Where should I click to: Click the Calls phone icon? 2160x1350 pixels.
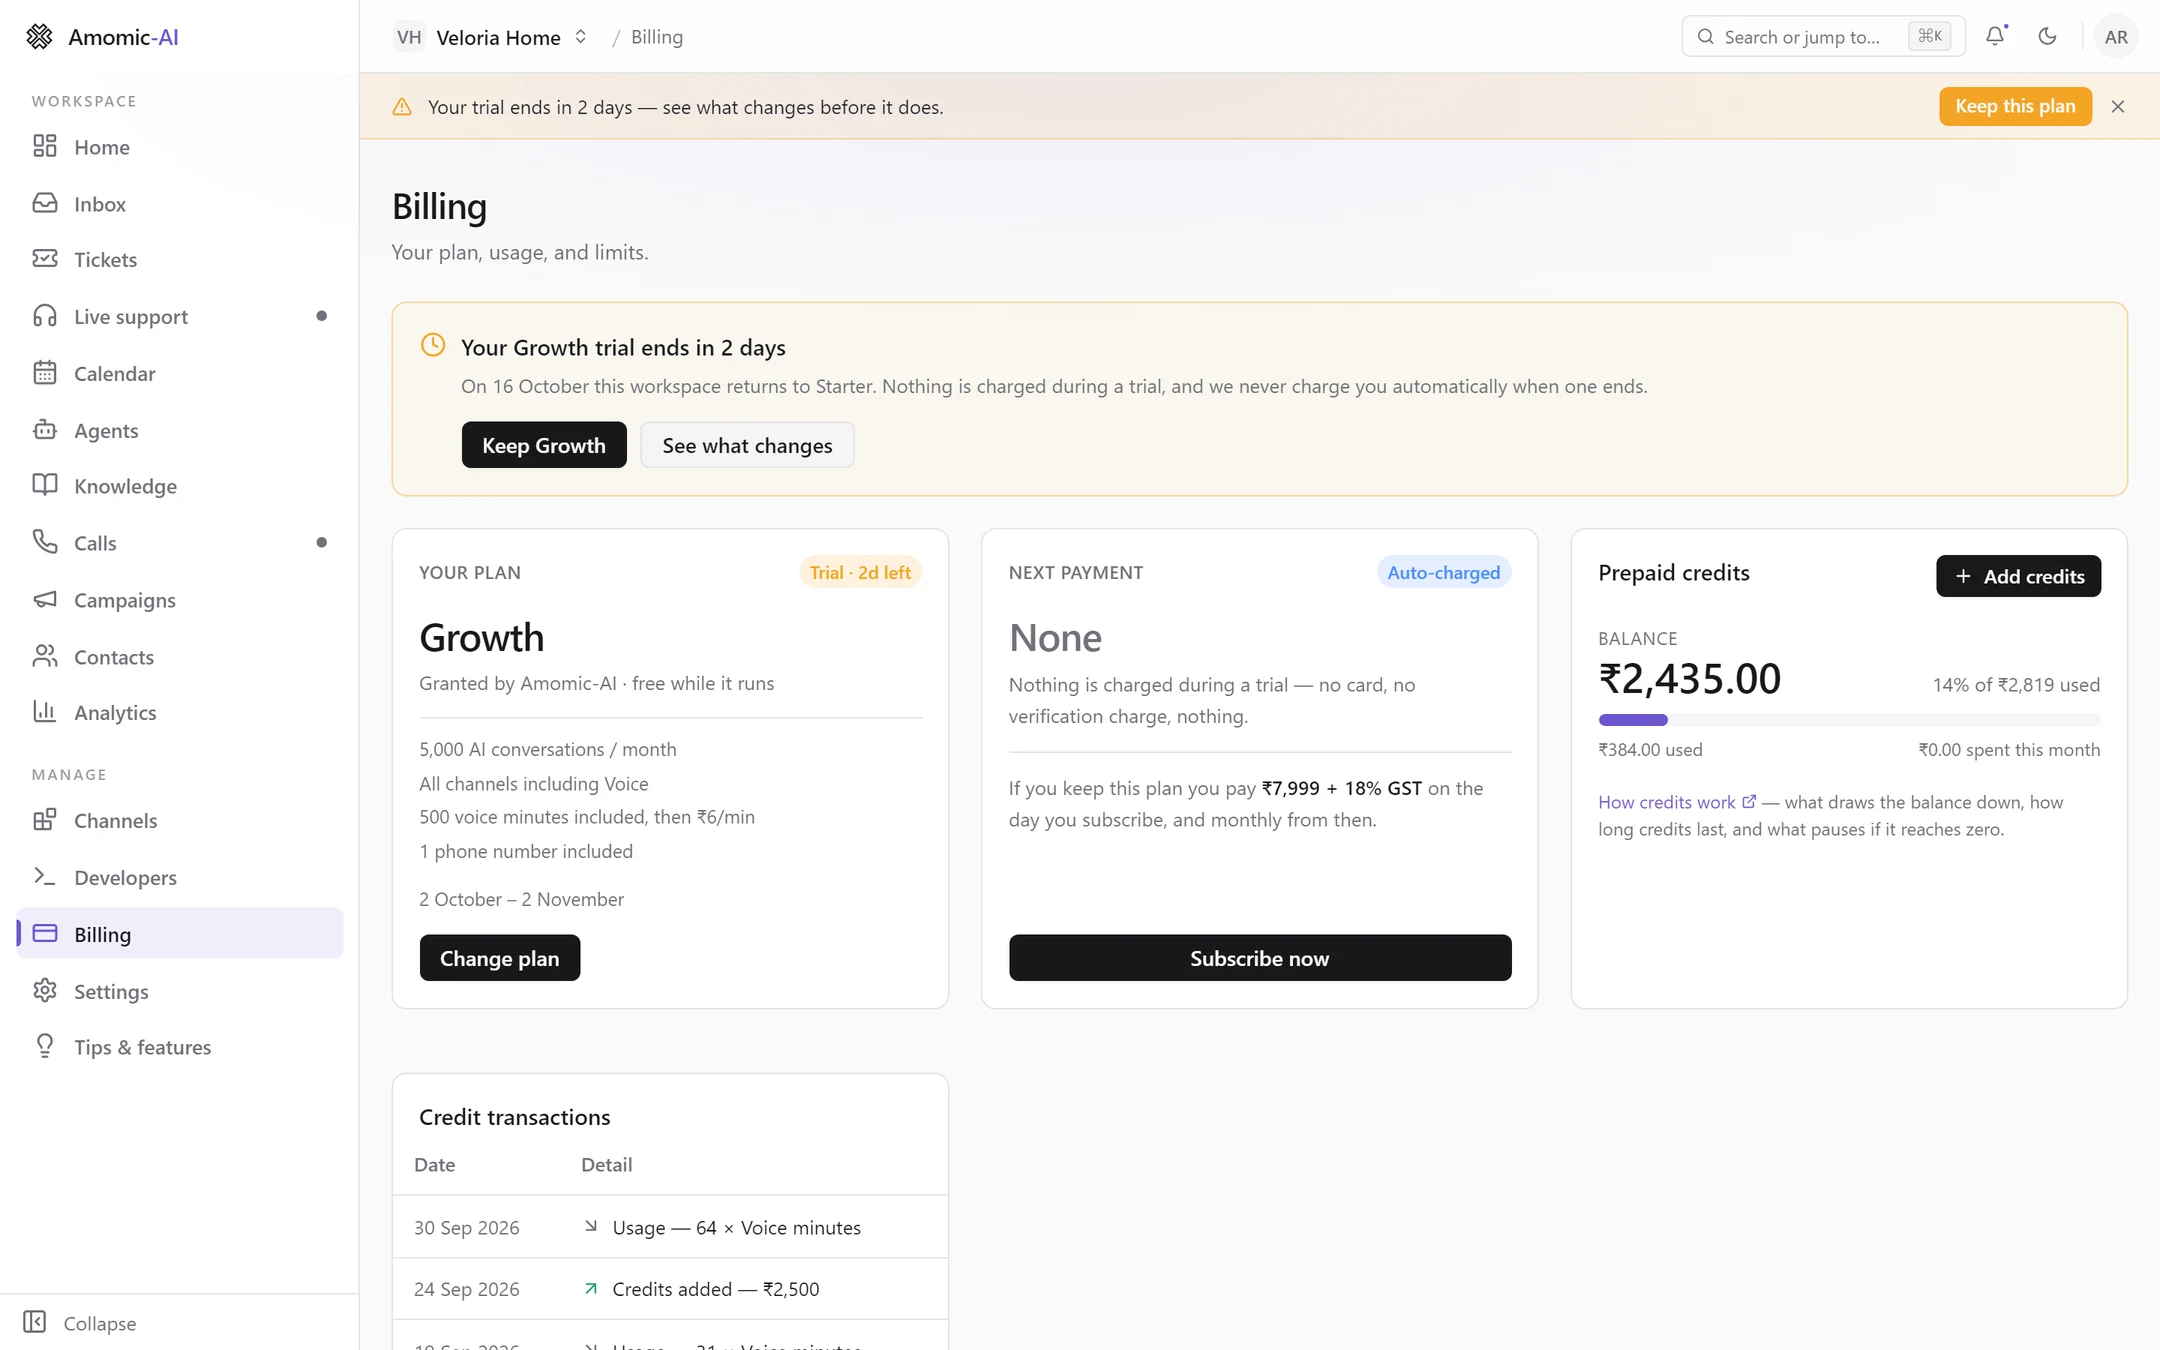click(x=45, y=543)
